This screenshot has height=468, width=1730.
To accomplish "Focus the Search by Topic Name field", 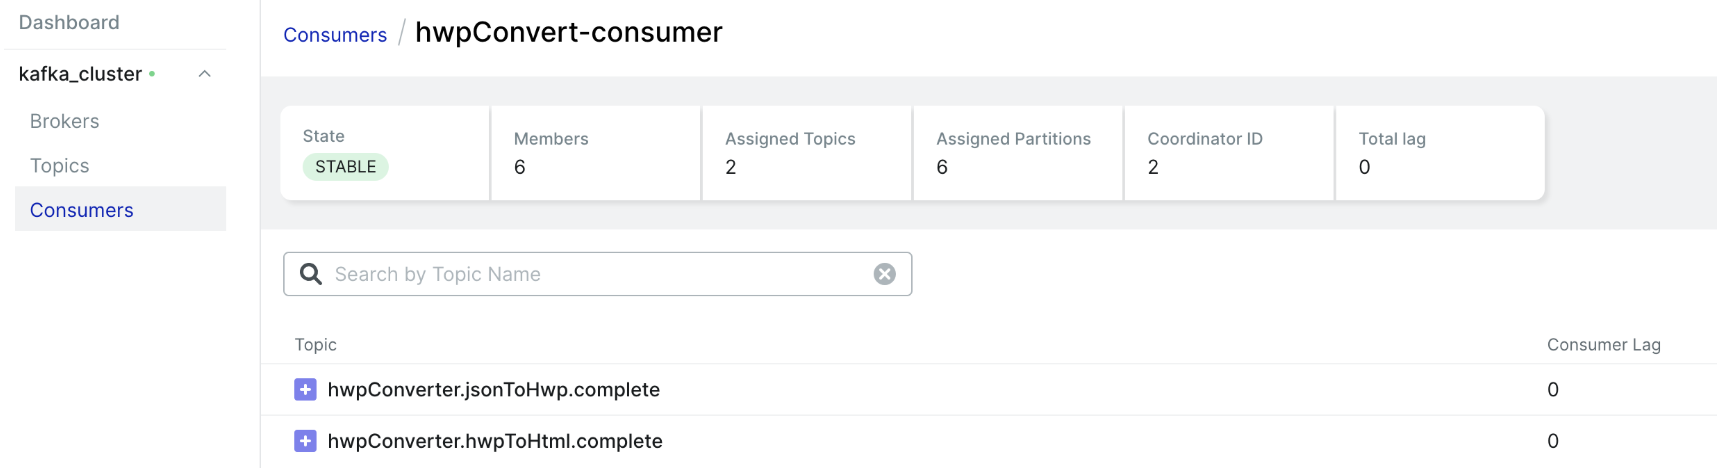I will [600, 274].
